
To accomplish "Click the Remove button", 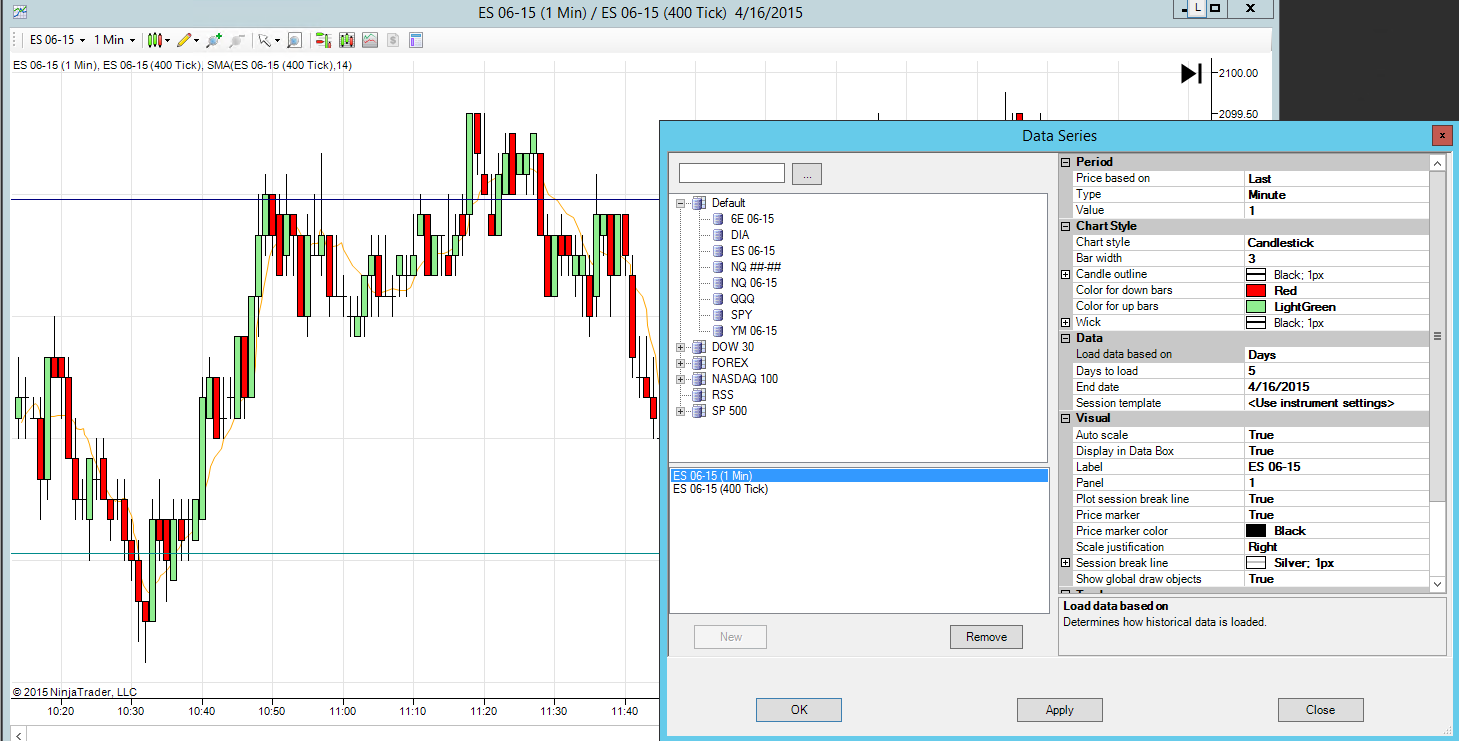I will pyautogui.click(x=987, y=637).
